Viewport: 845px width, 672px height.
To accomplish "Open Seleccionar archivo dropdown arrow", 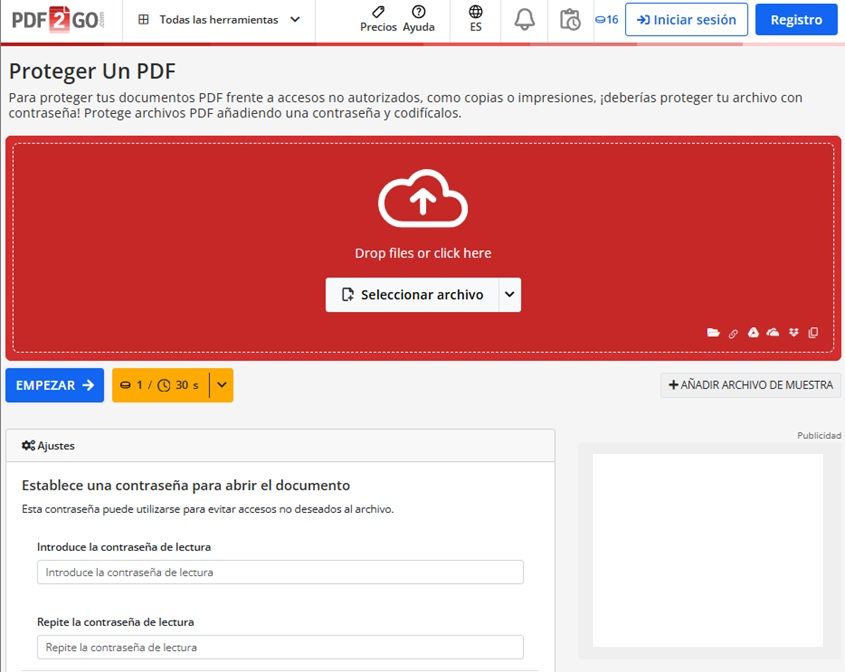I will [508, 294].
